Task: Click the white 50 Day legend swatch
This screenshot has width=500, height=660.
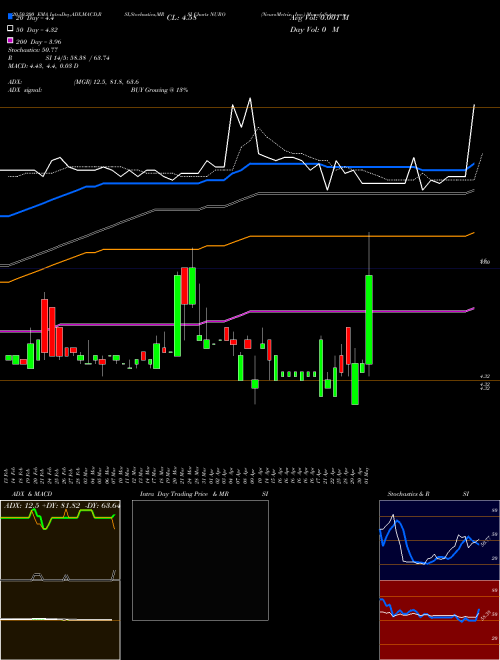Action: [10, 29]
